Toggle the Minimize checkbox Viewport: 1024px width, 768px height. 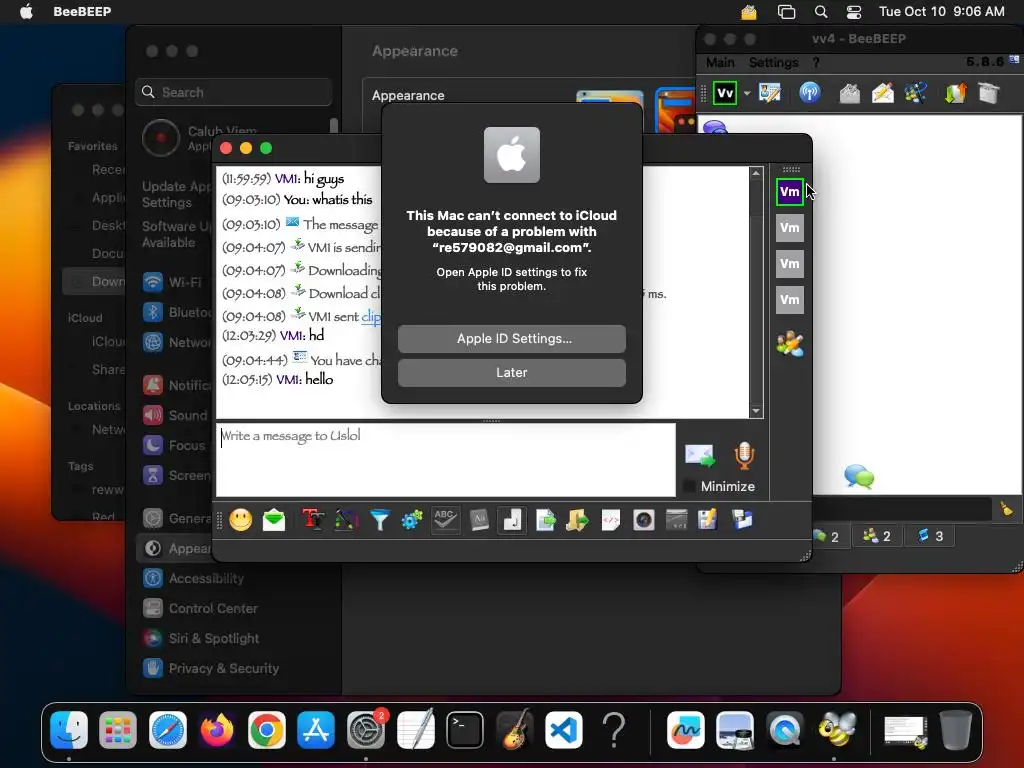[x=688, y=486]
